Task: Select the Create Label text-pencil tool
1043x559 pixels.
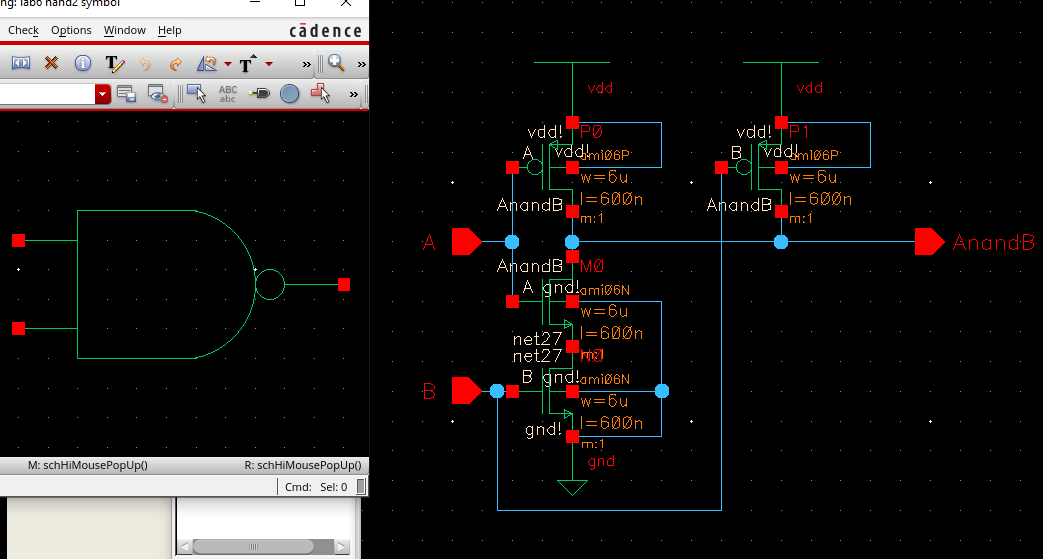Action: pyautogui.click(x=114, y=63)
